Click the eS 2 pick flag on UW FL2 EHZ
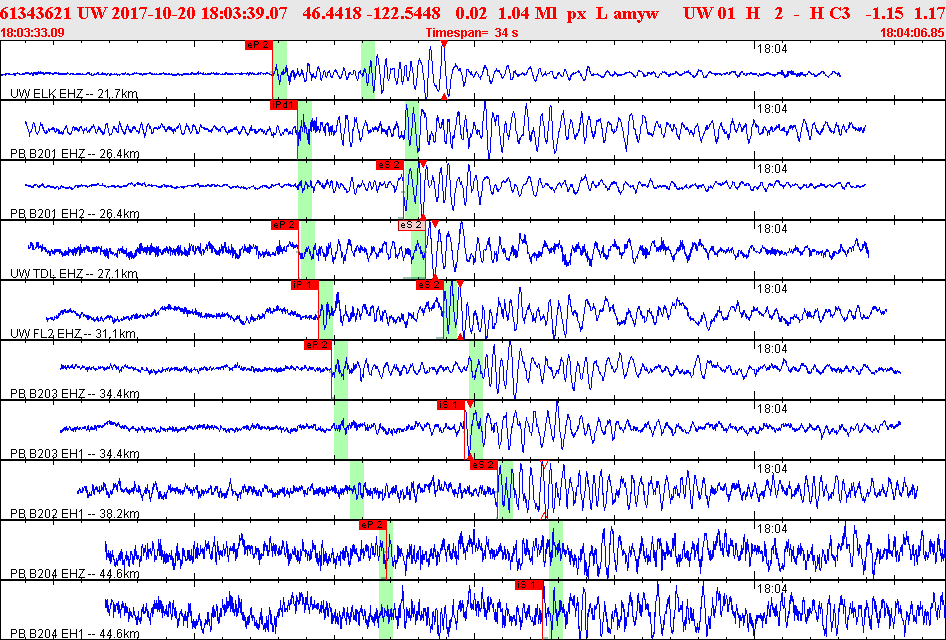This screenshot has width=946, height=640. [x=429, y=285]
